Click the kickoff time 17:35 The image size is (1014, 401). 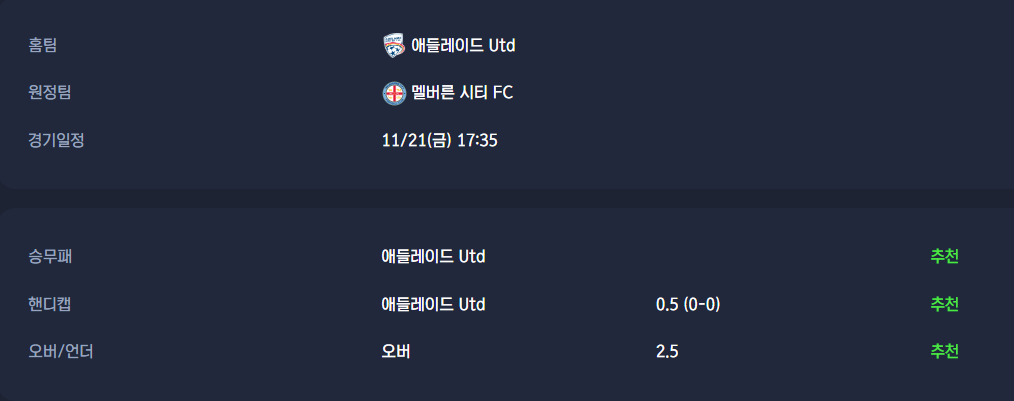pyautogui.click(x=477, y=140)
